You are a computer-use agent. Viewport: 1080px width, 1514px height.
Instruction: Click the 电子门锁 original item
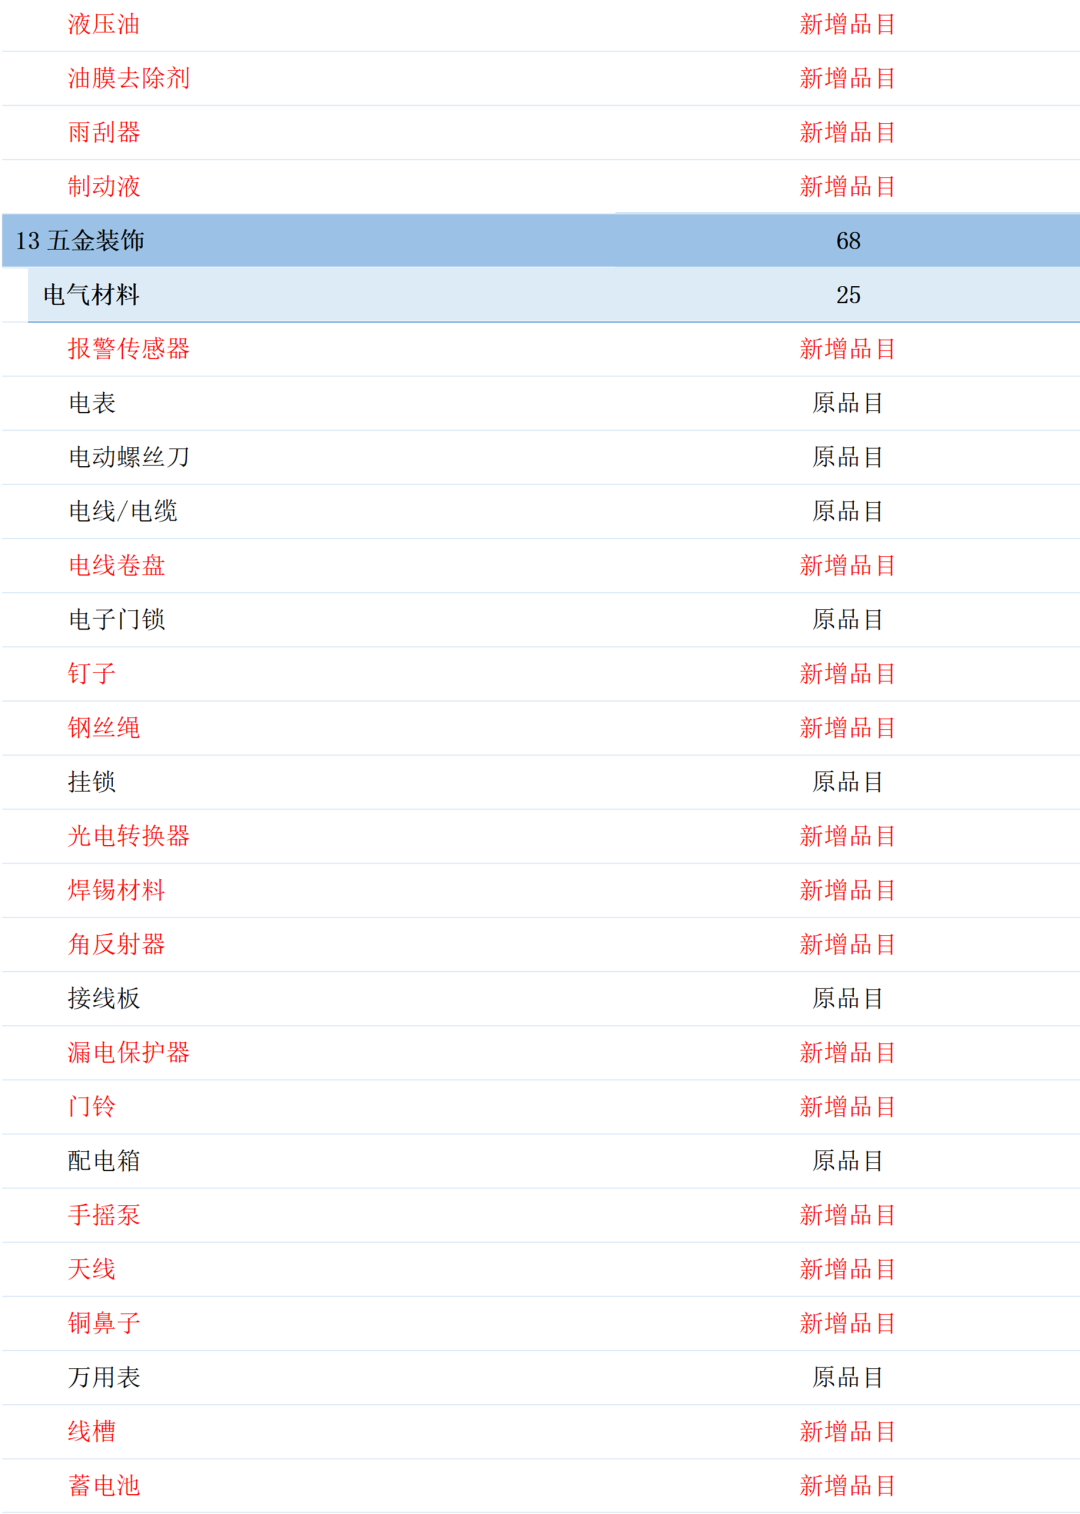coord(115,619)
